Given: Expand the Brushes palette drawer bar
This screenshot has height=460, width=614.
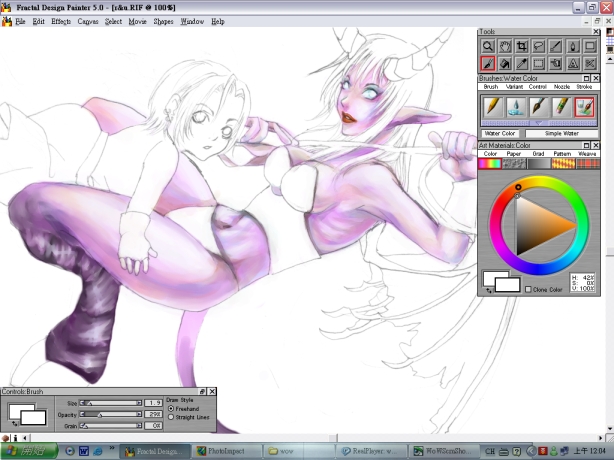Looking at the screenshot, I should coord(539,123).
